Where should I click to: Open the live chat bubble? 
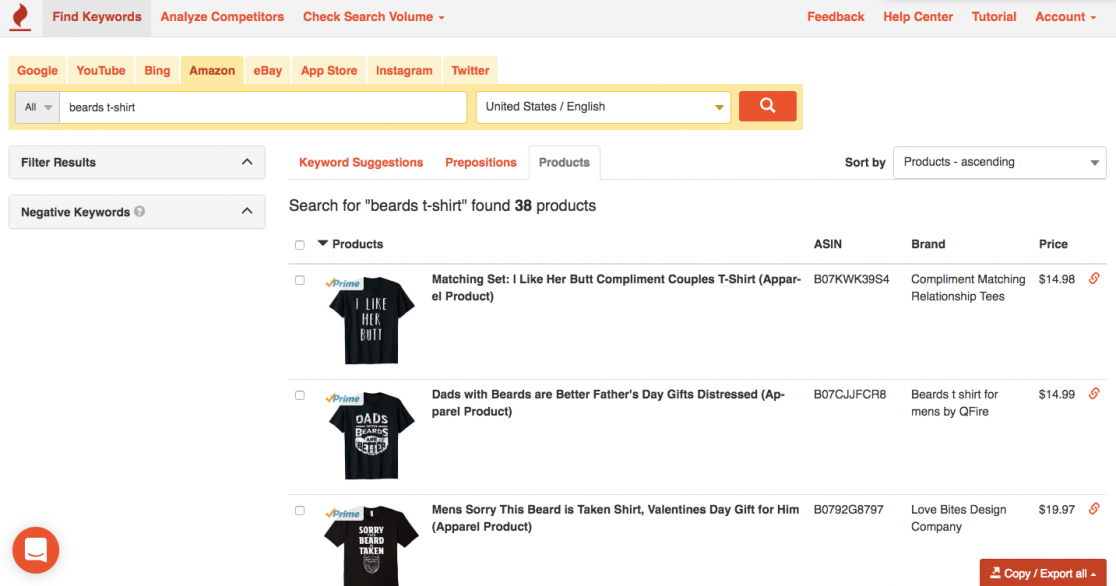tap(35, 550)
